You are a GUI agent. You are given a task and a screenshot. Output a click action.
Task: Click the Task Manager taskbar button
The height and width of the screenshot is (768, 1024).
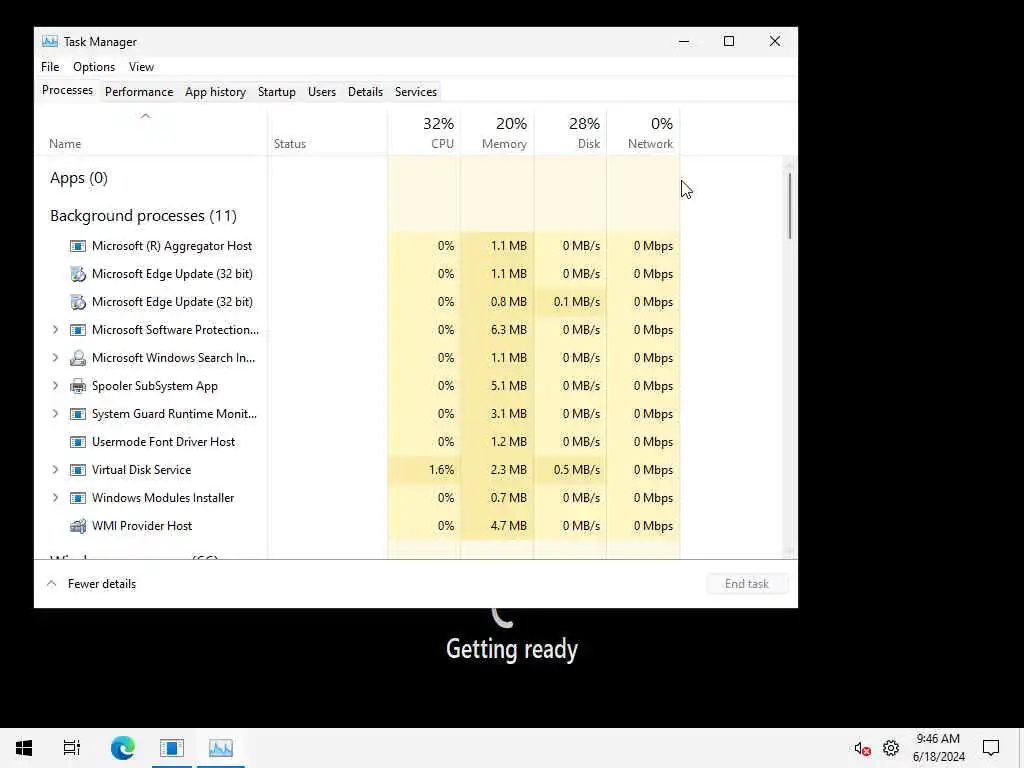(x=221, y=748)
